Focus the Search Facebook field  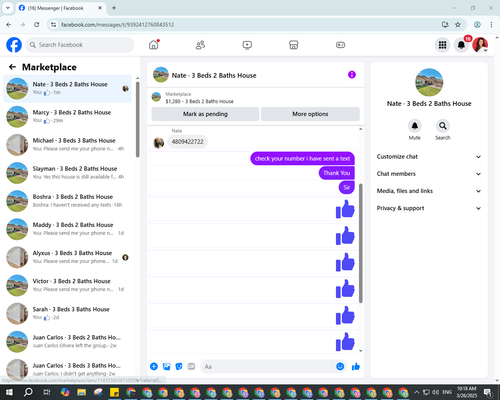pos(80,45)
